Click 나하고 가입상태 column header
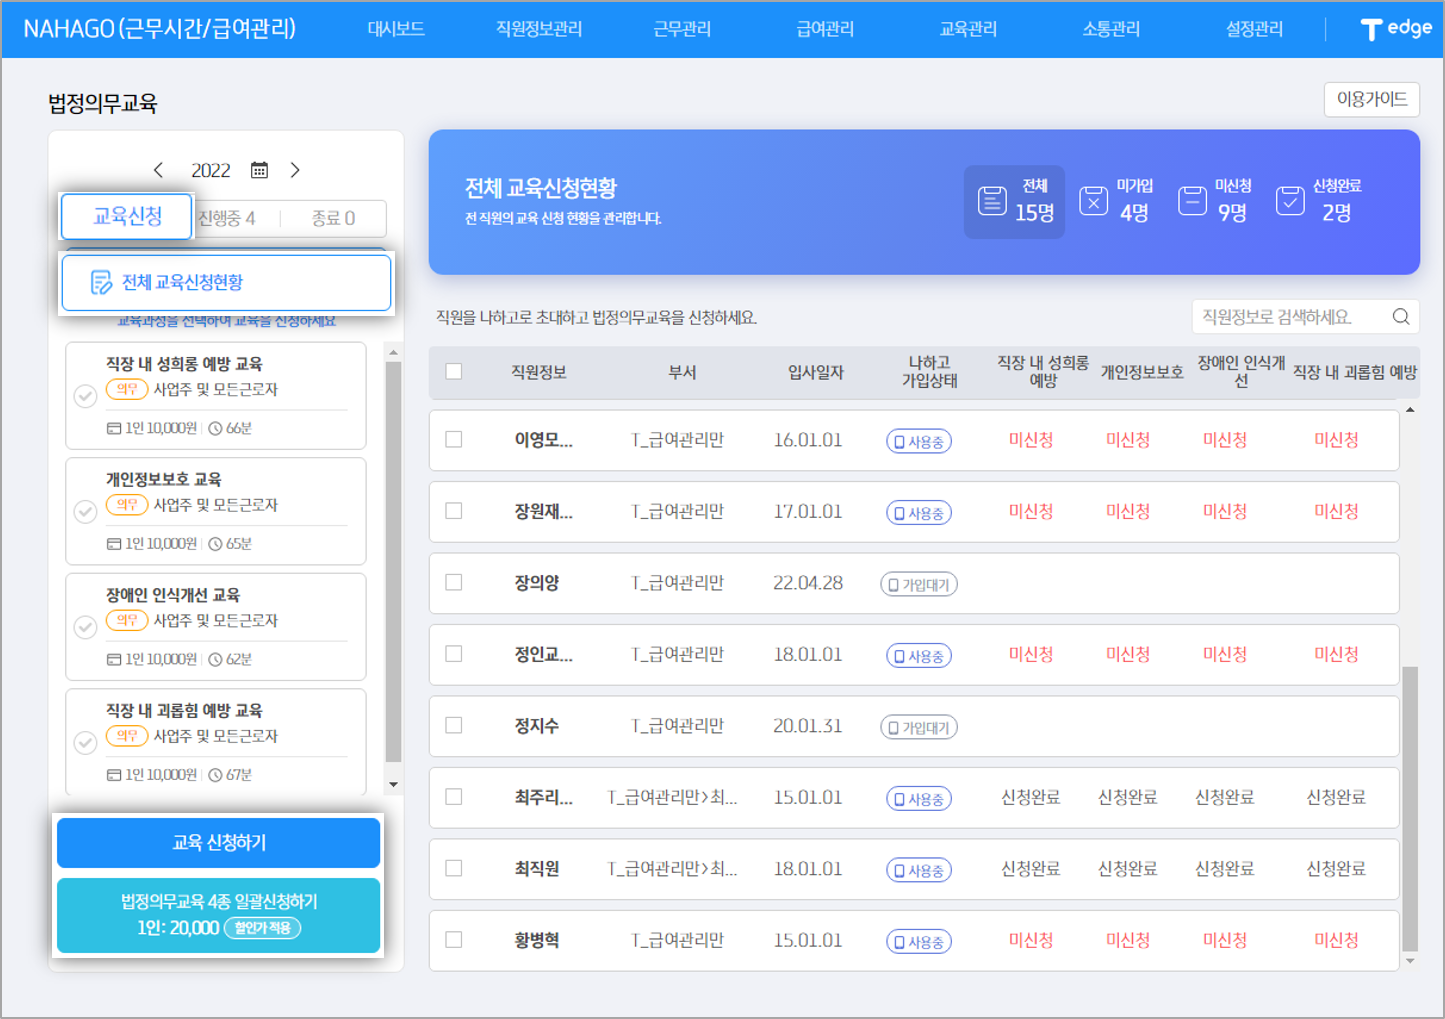This screenshot has width=1445, height=1019. (x=930, y=372)
